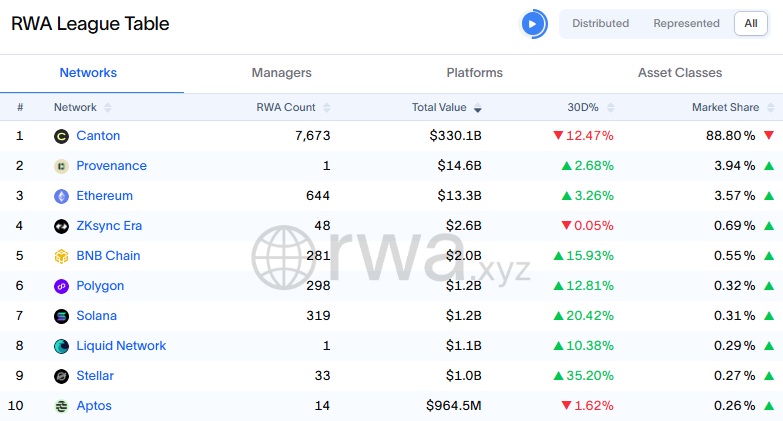This screenshot has width=783, height=421.
Task: Open the Ethereum network link
Action: coord(104,196)
